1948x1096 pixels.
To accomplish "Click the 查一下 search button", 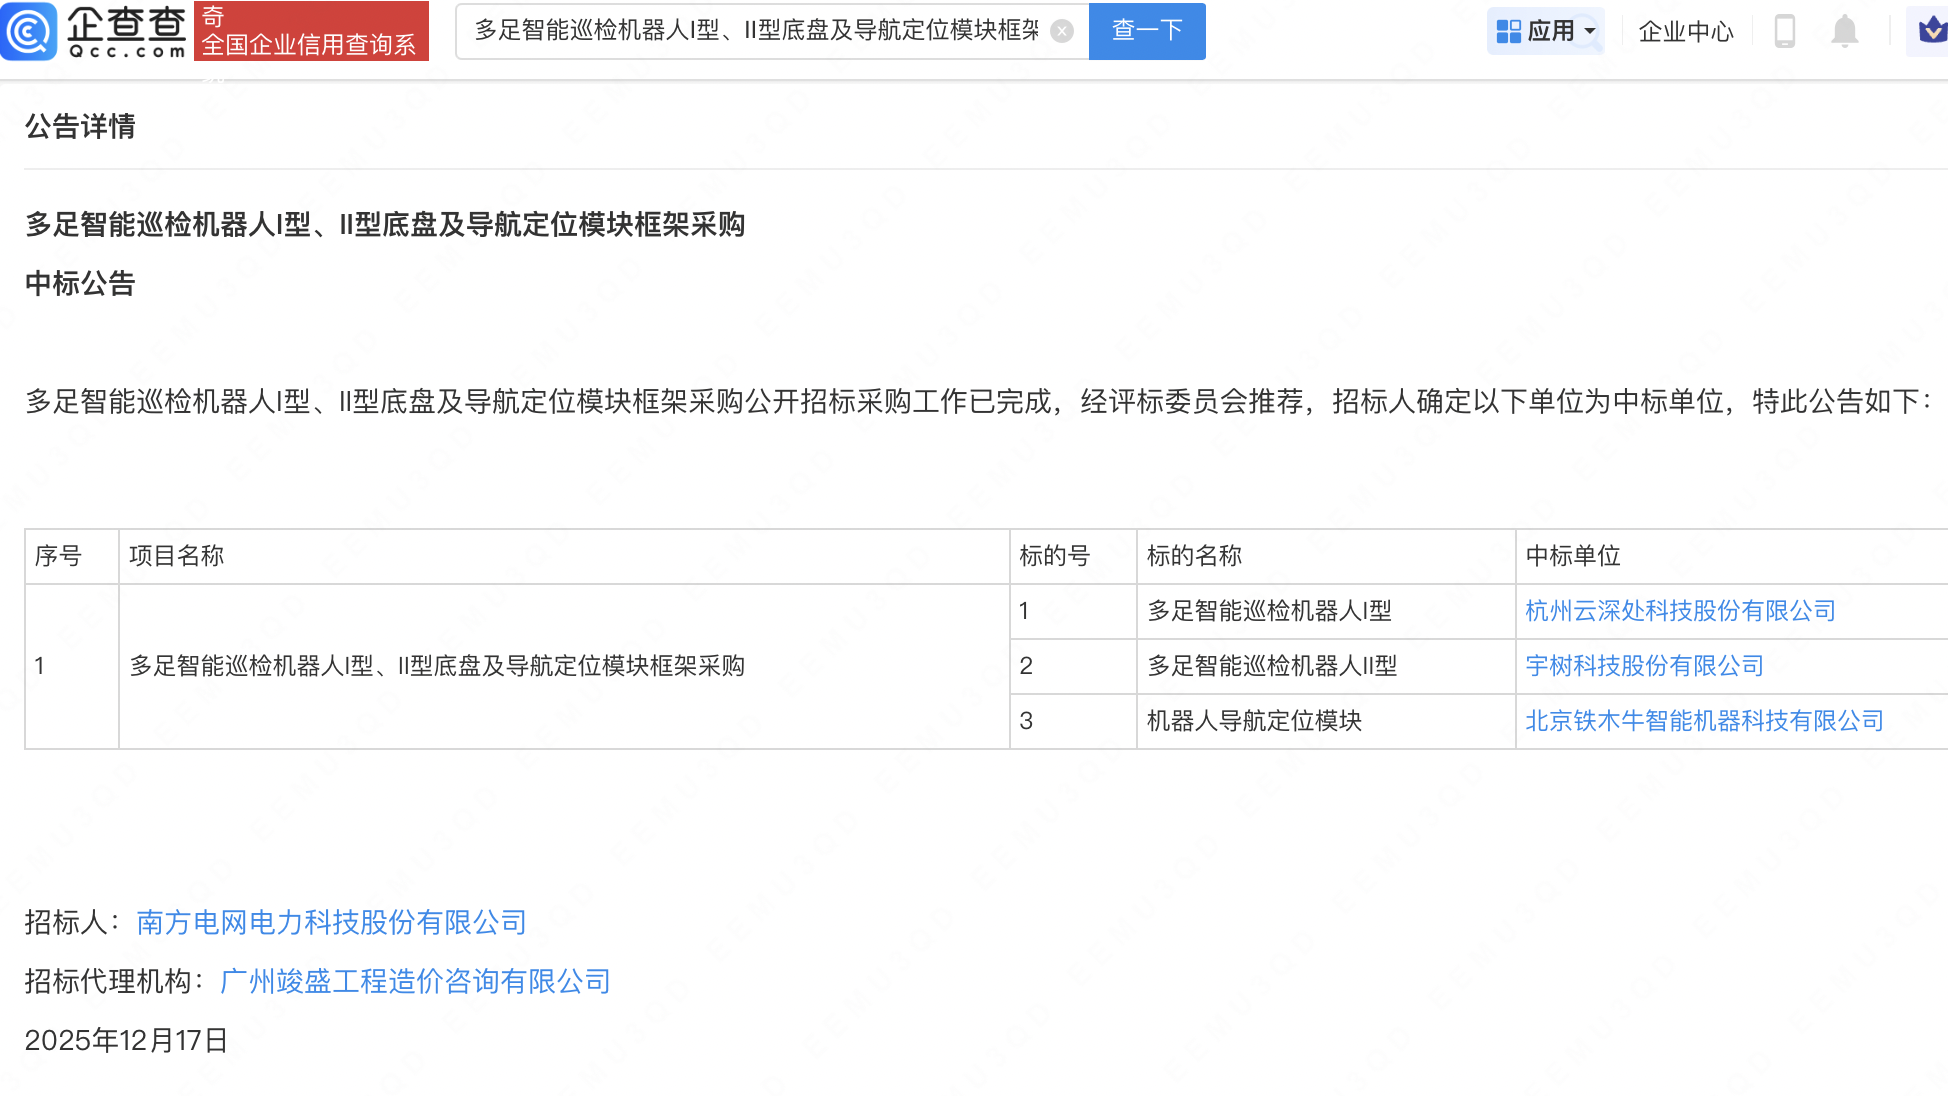I will 1146,31.
